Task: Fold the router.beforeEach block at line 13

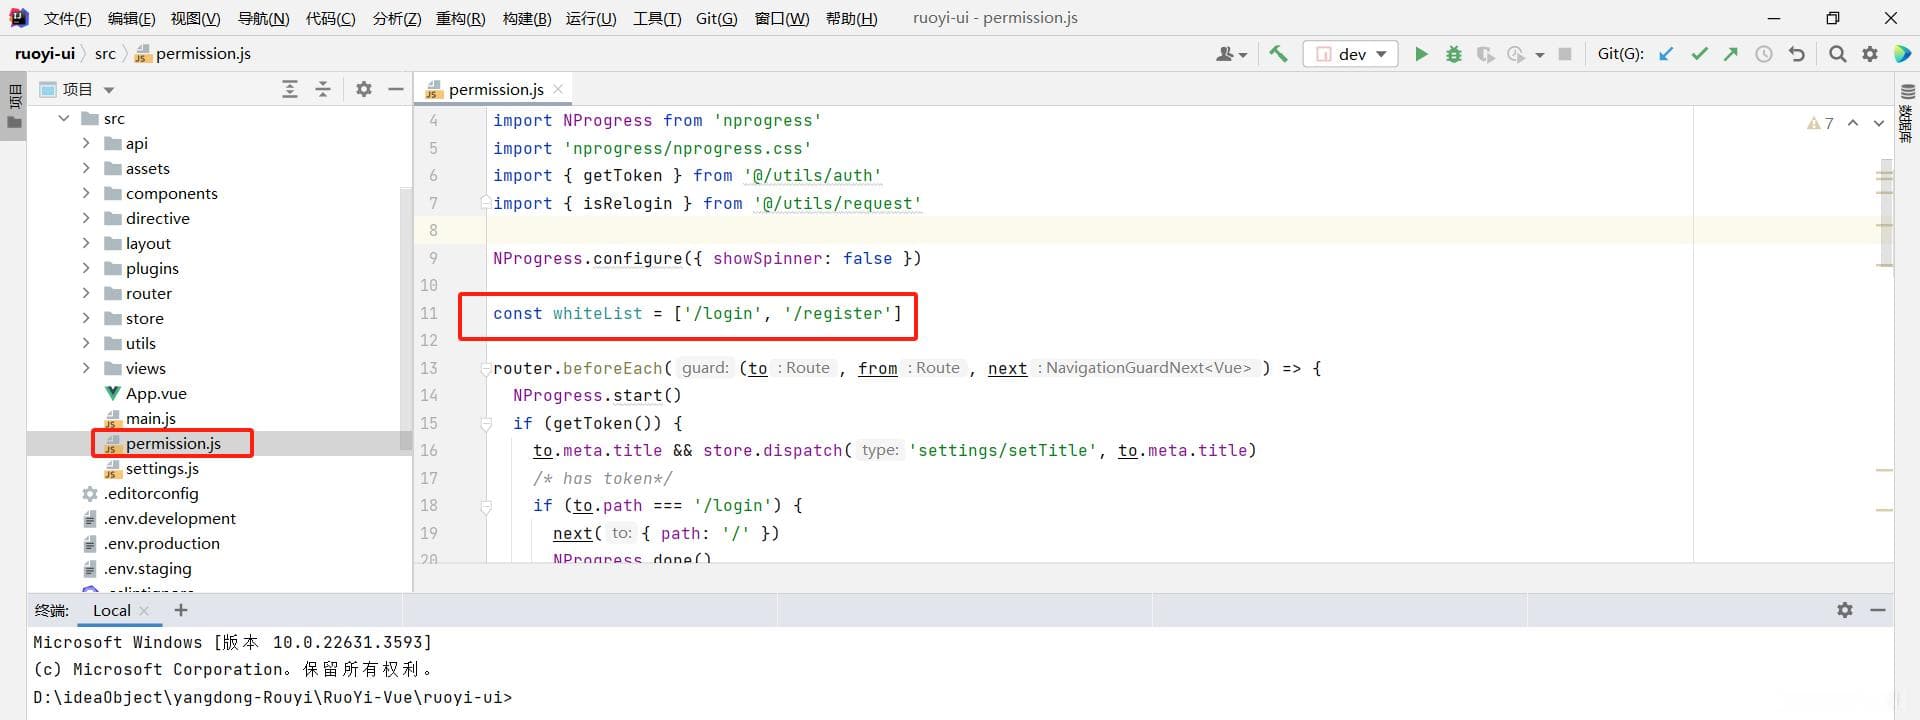Action: (485, 368)
